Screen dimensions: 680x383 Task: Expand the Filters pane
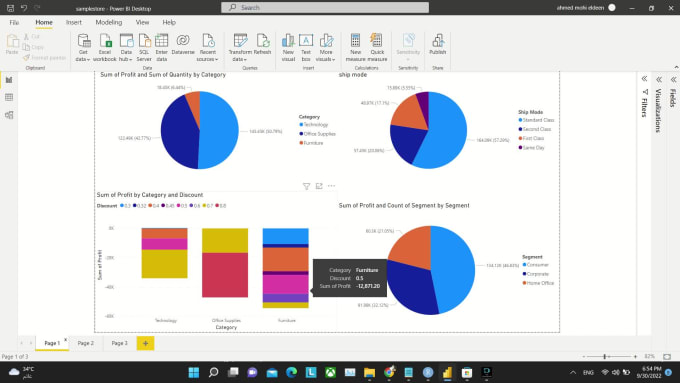tap(644, 79)
